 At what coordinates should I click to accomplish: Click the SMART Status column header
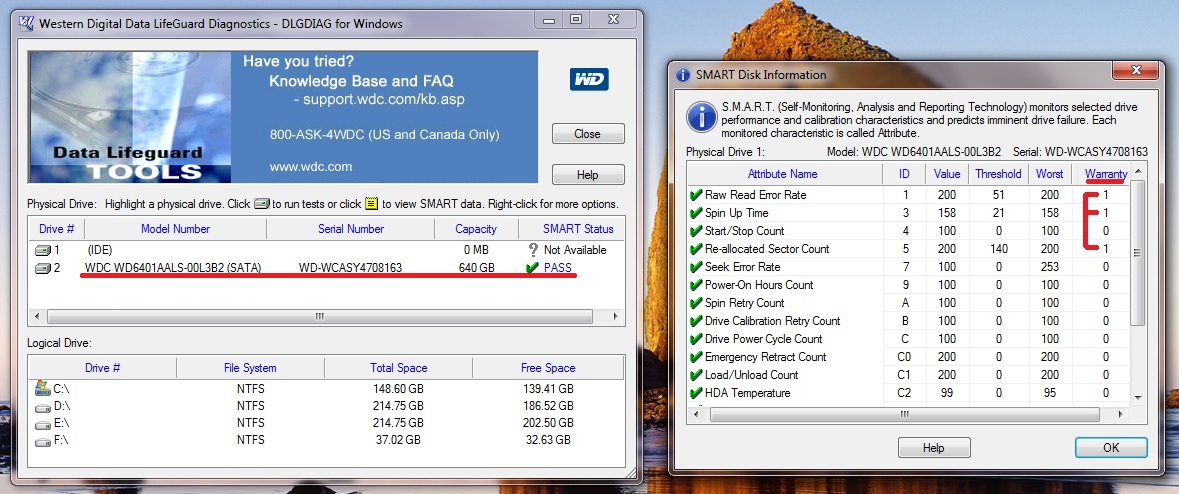572,229
